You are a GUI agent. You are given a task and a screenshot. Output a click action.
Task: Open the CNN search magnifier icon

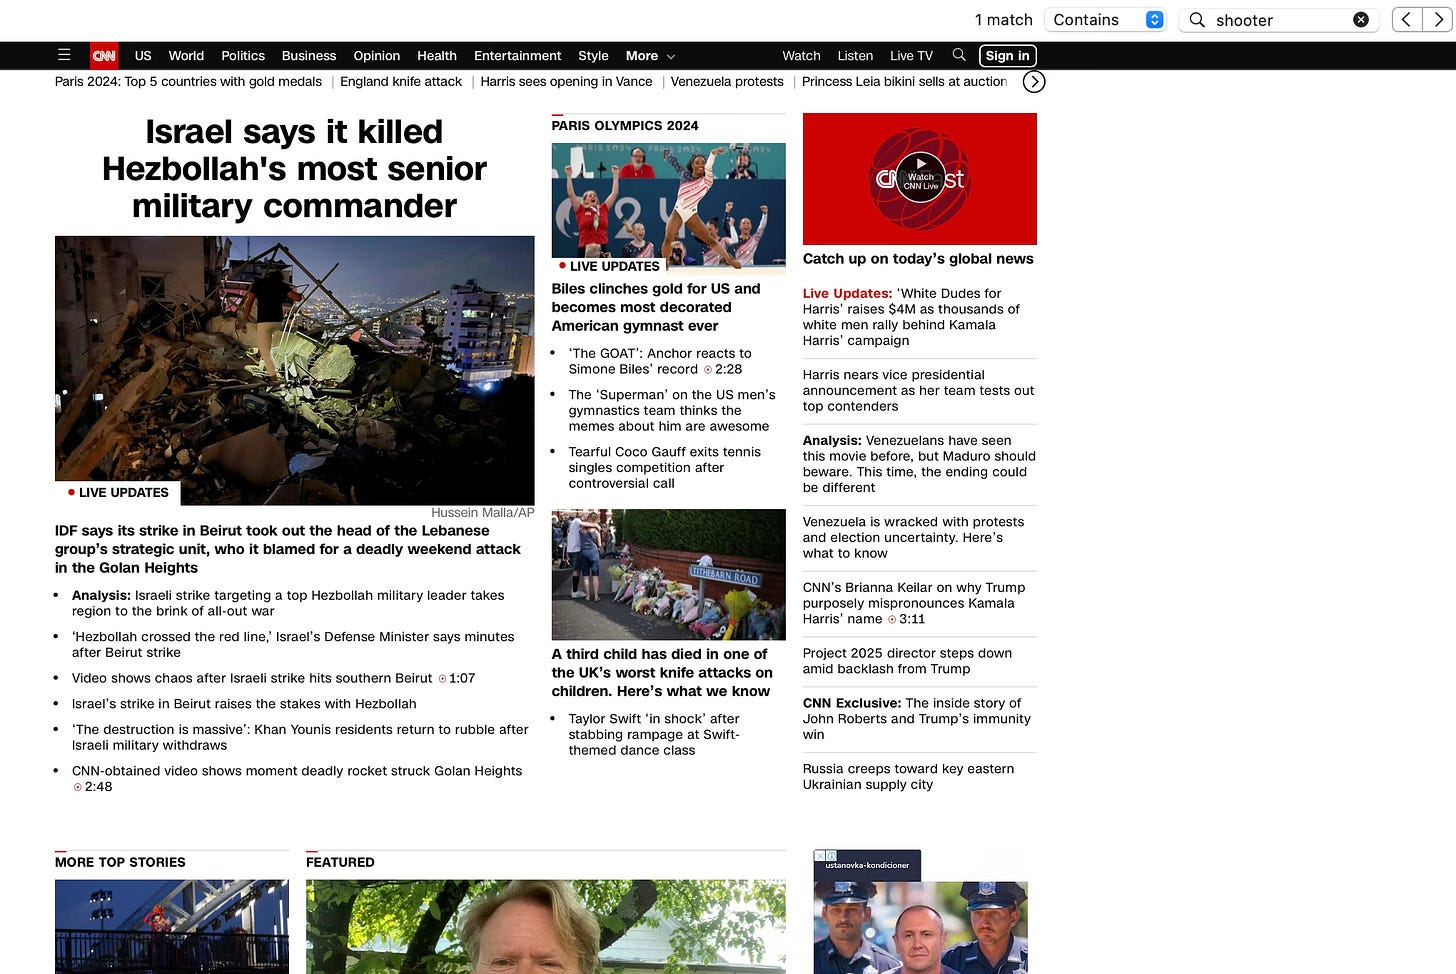coord(959,55)
